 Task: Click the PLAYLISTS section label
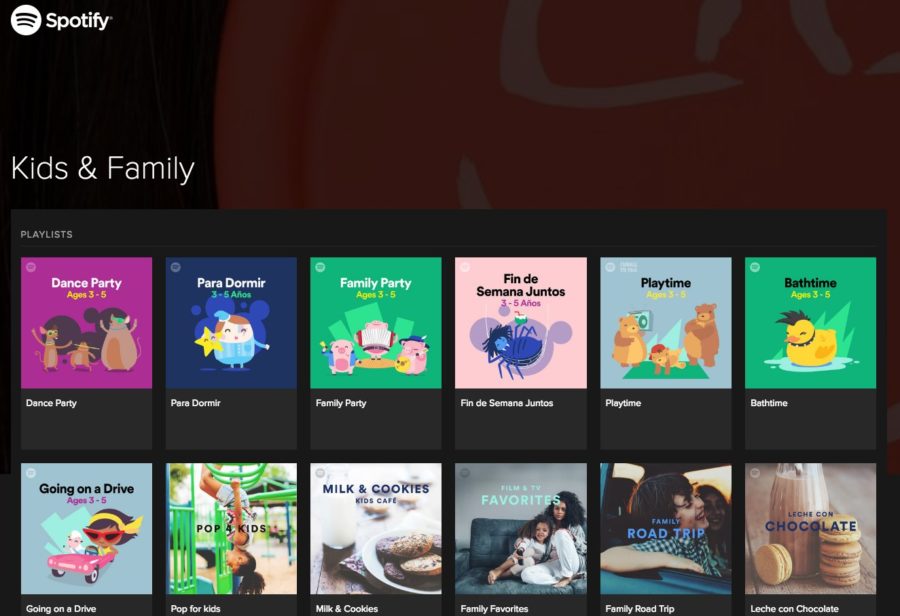pos(46,234)
